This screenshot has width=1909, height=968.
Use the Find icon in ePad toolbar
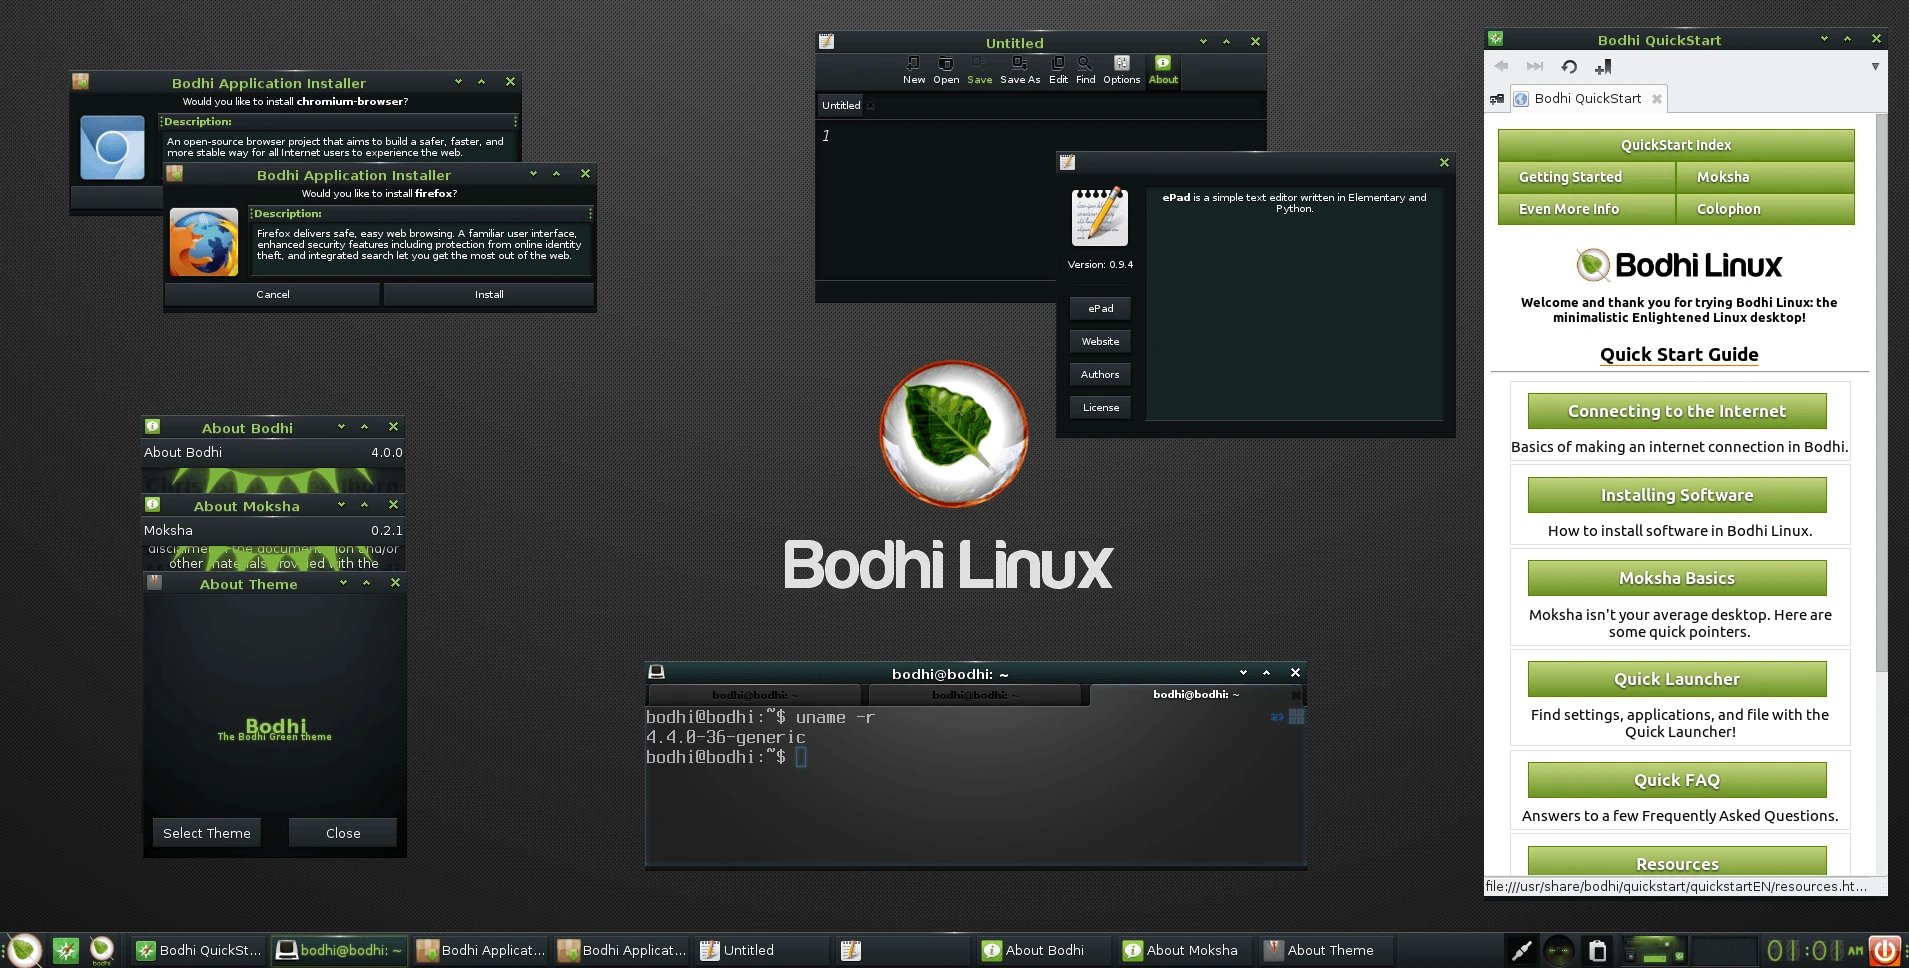(1085, 65)
